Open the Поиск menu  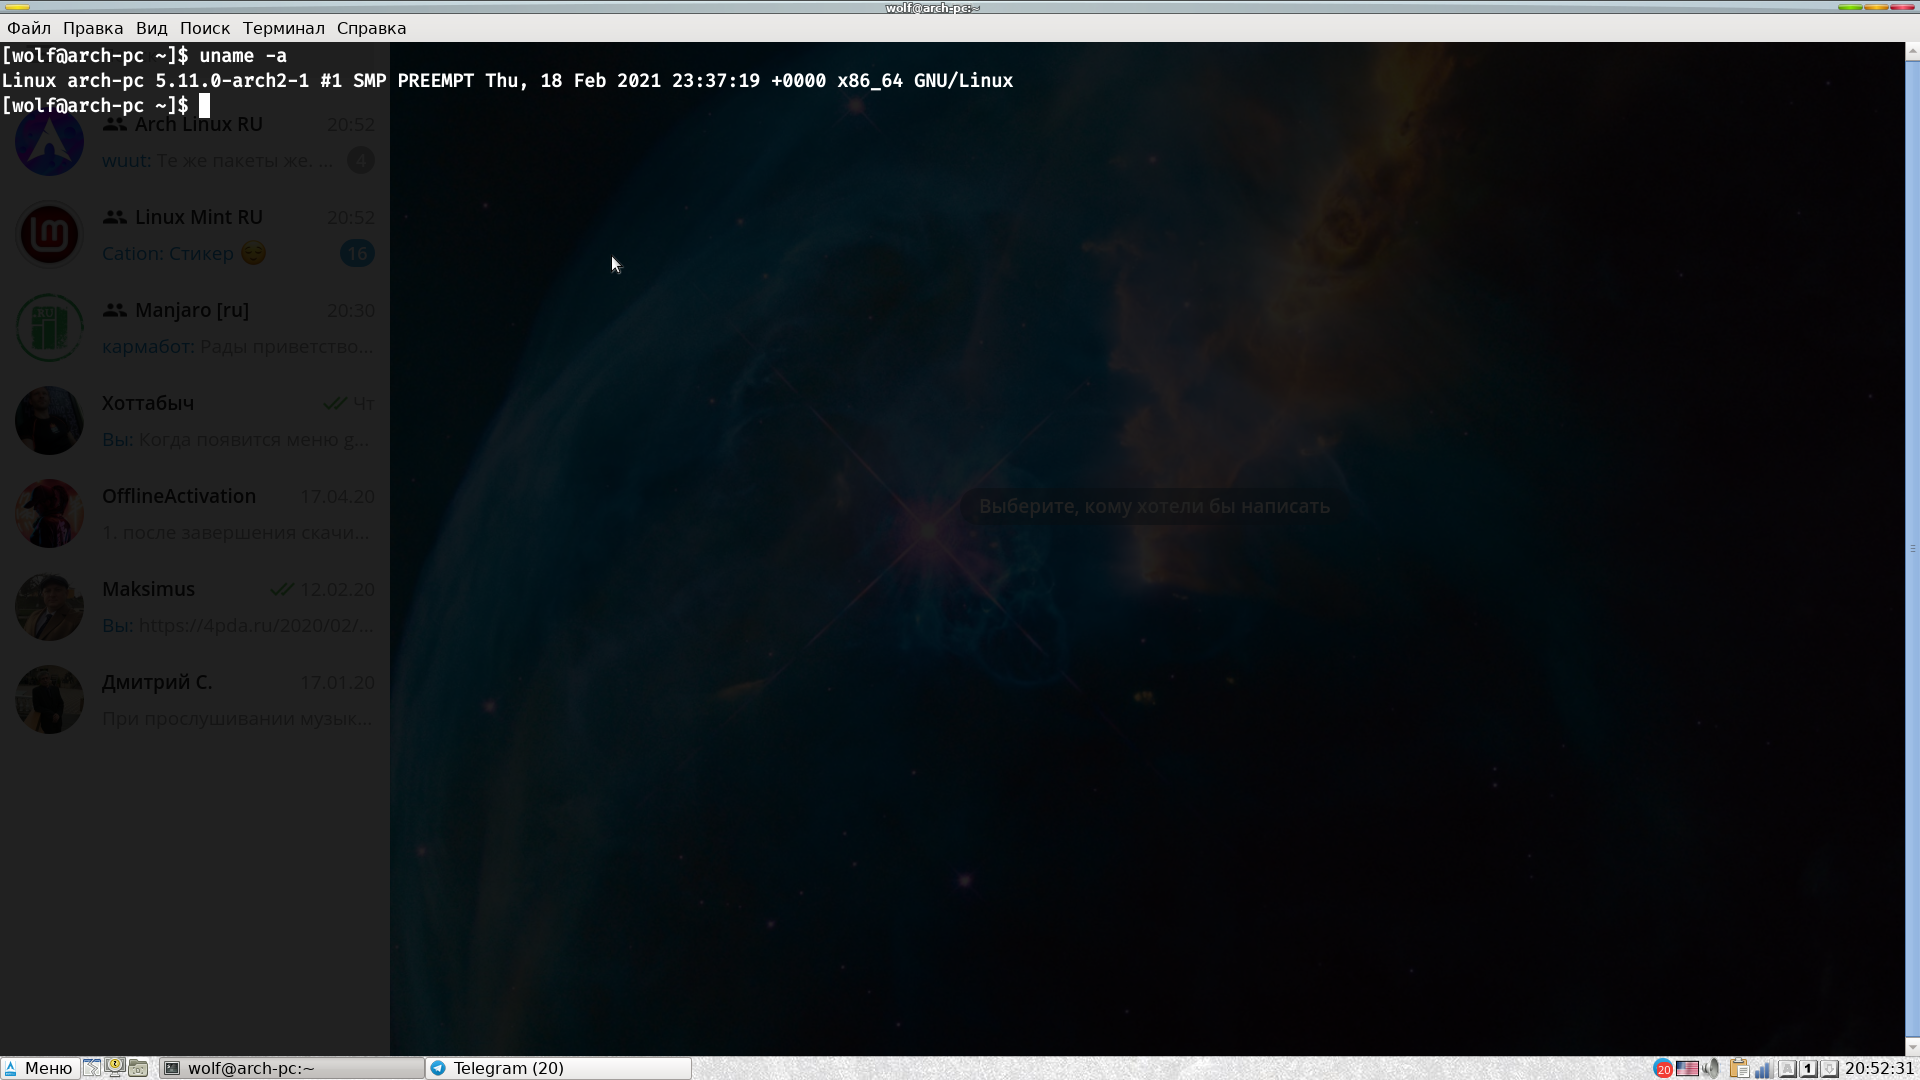click(205, 28)
